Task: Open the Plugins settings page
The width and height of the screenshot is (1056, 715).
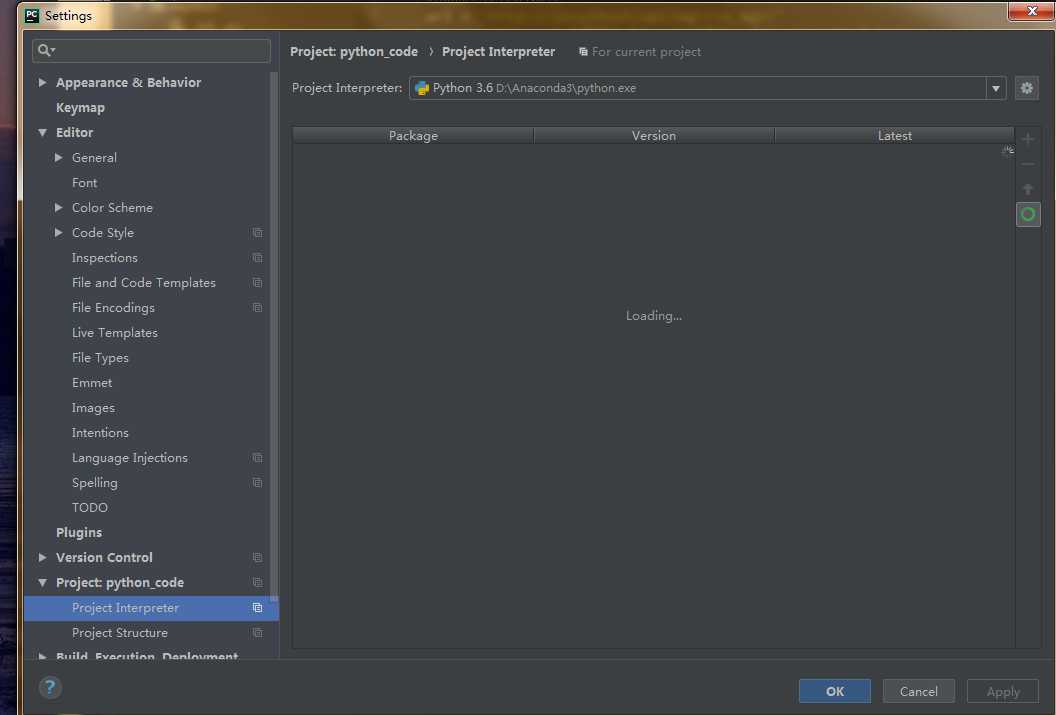Action: coord(79,533)
